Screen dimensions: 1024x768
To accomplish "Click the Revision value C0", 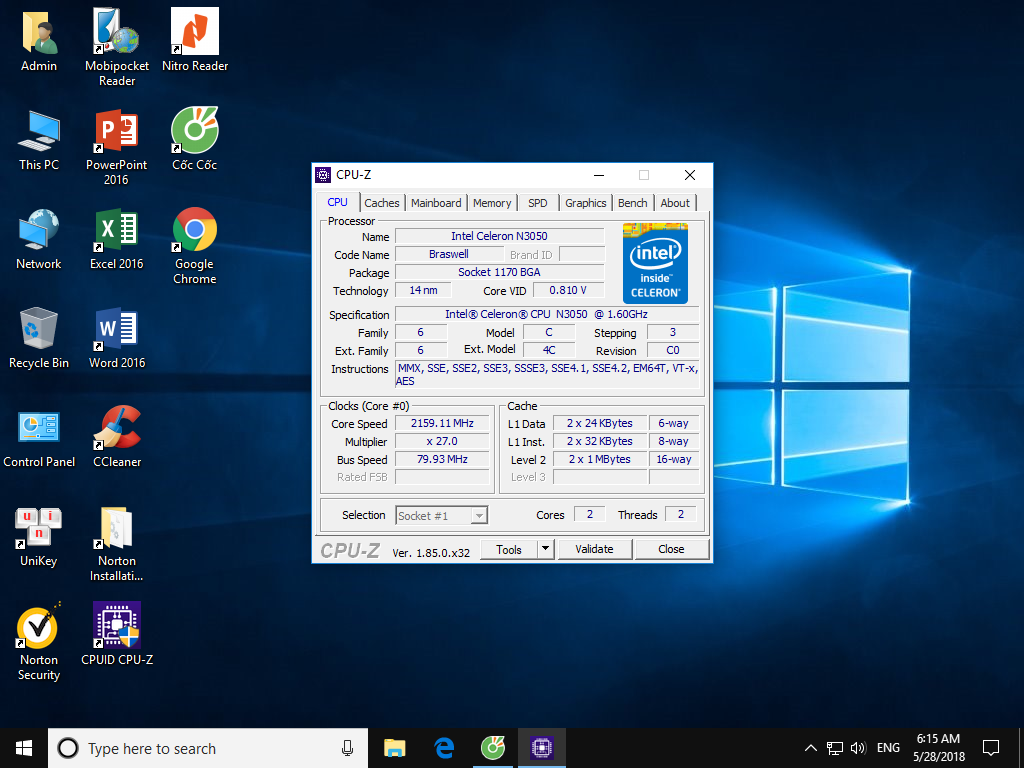I will tap(673, 350).
